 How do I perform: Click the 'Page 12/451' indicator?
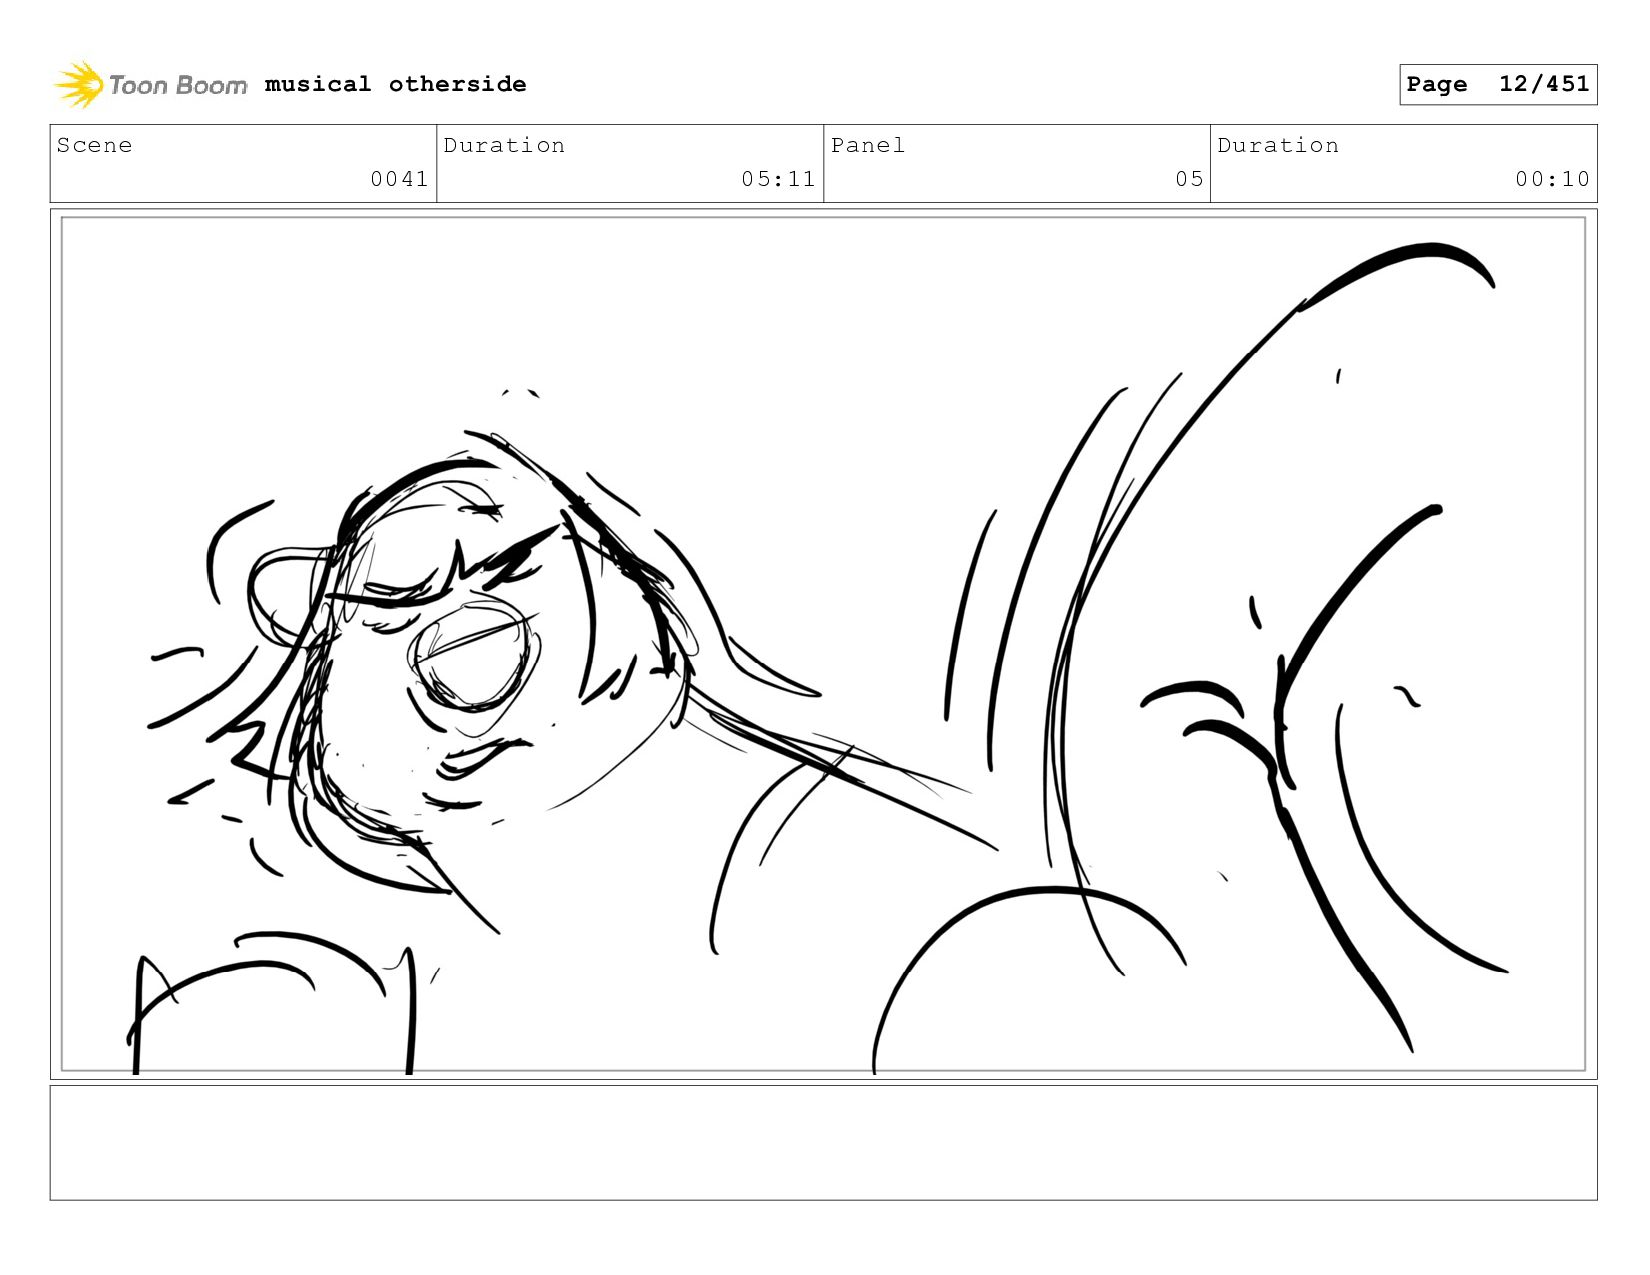click(1498, 84)
